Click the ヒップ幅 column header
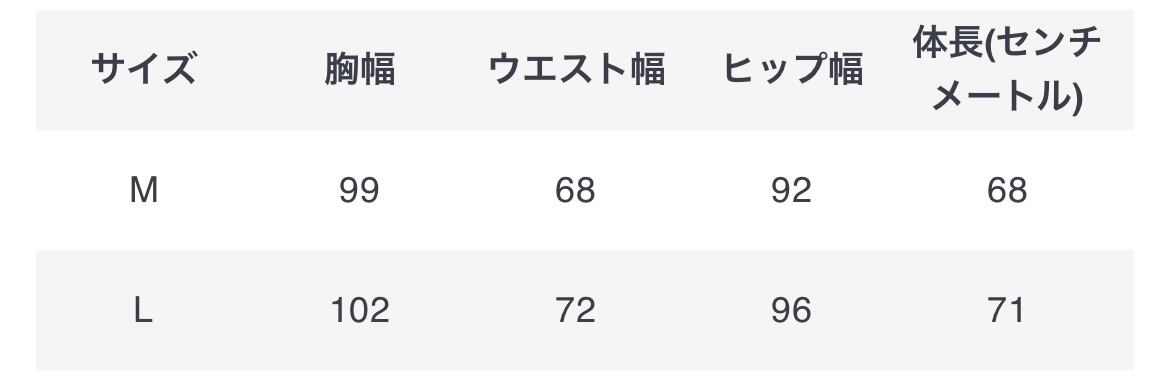Image resolution: width=1170 pixels, height=379 pixels. coord(792,69)
